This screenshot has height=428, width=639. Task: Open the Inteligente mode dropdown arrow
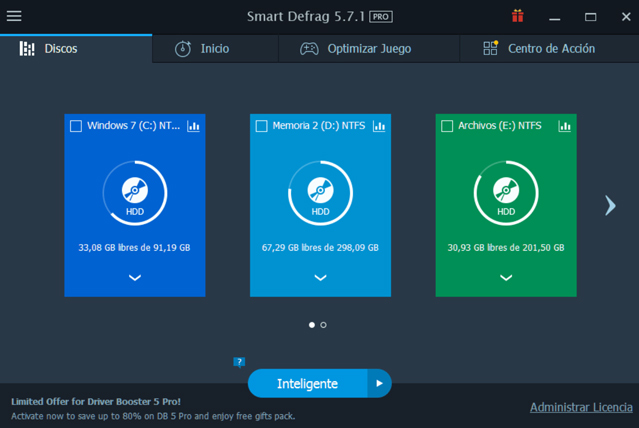379,384
